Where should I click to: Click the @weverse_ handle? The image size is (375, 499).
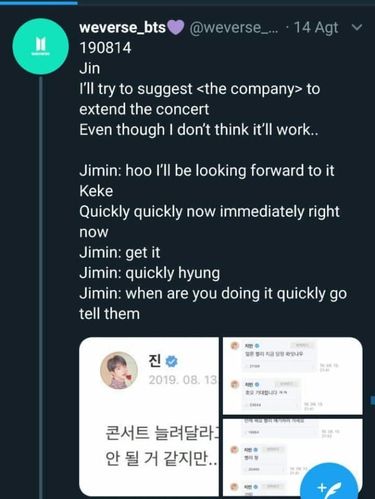pos(234,27)
